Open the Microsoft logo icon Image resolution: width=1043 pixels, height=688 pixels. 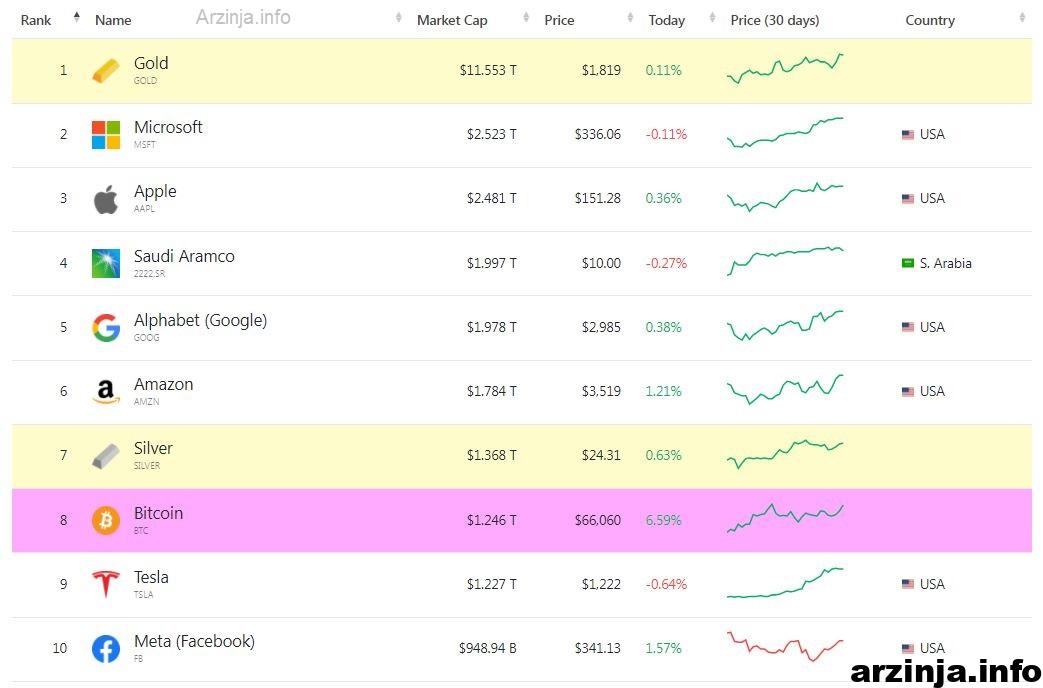point(106,134)
